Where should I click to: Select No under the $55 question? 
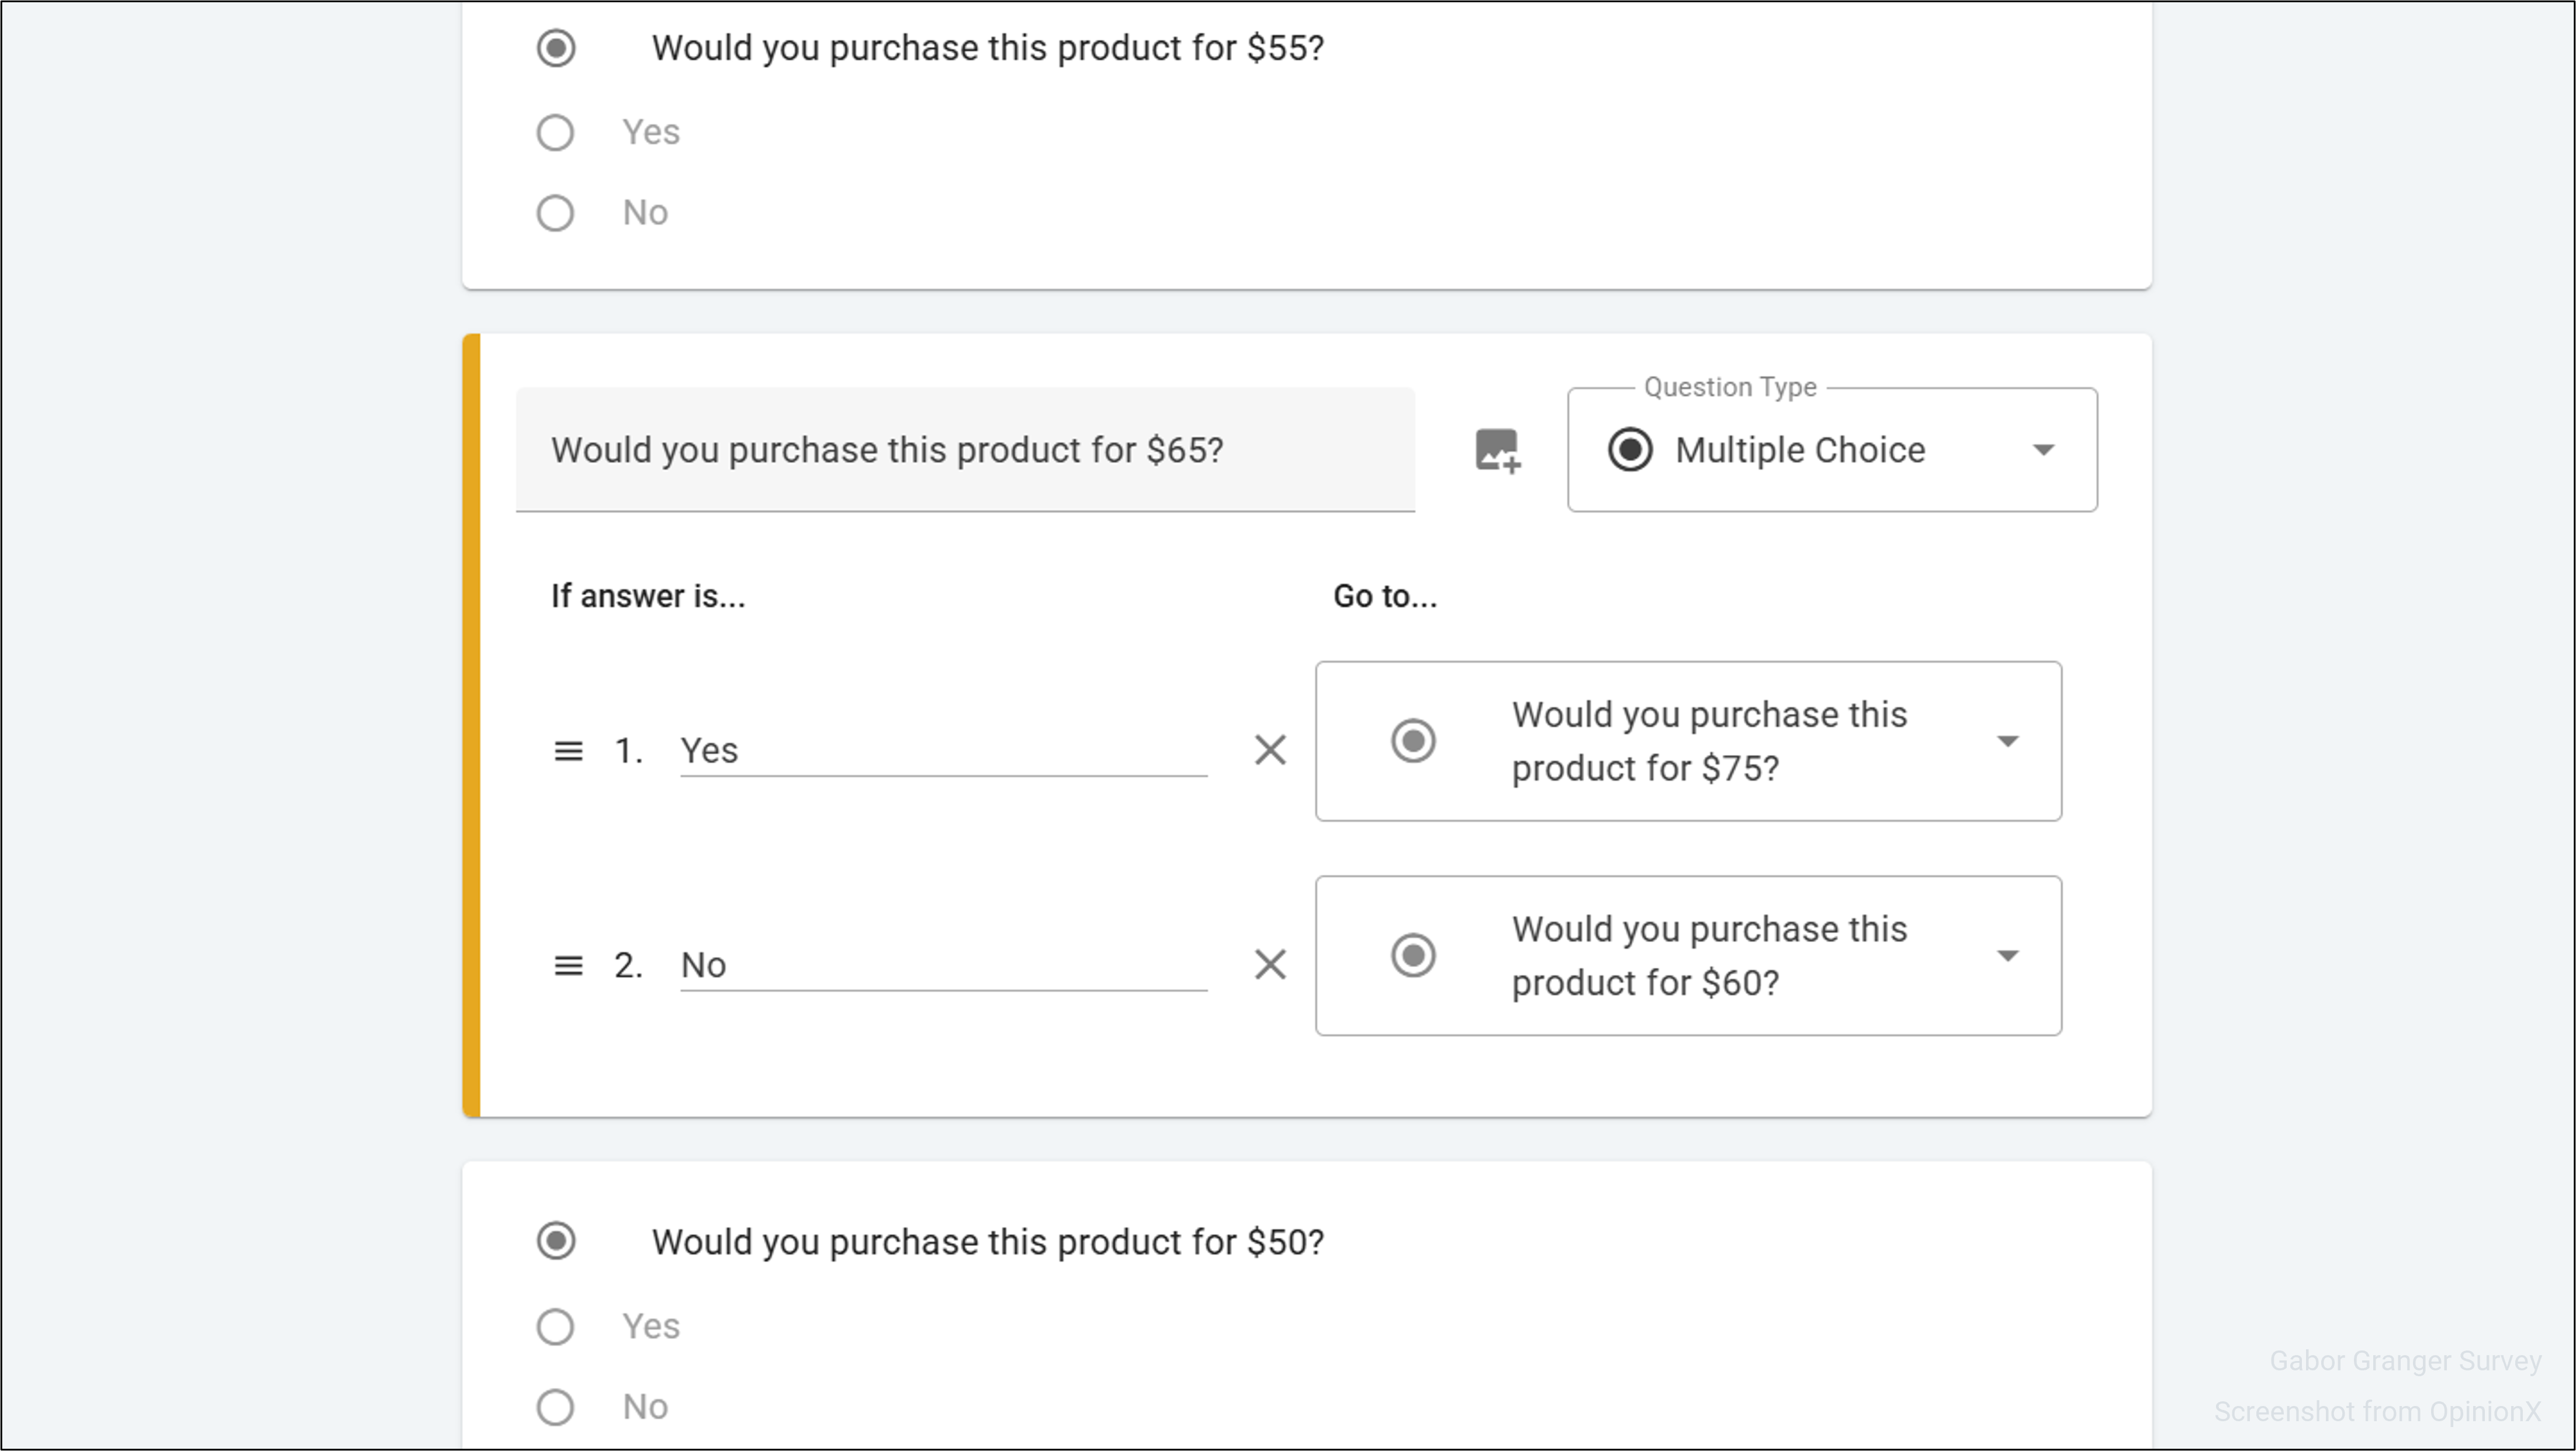(555, 213)
